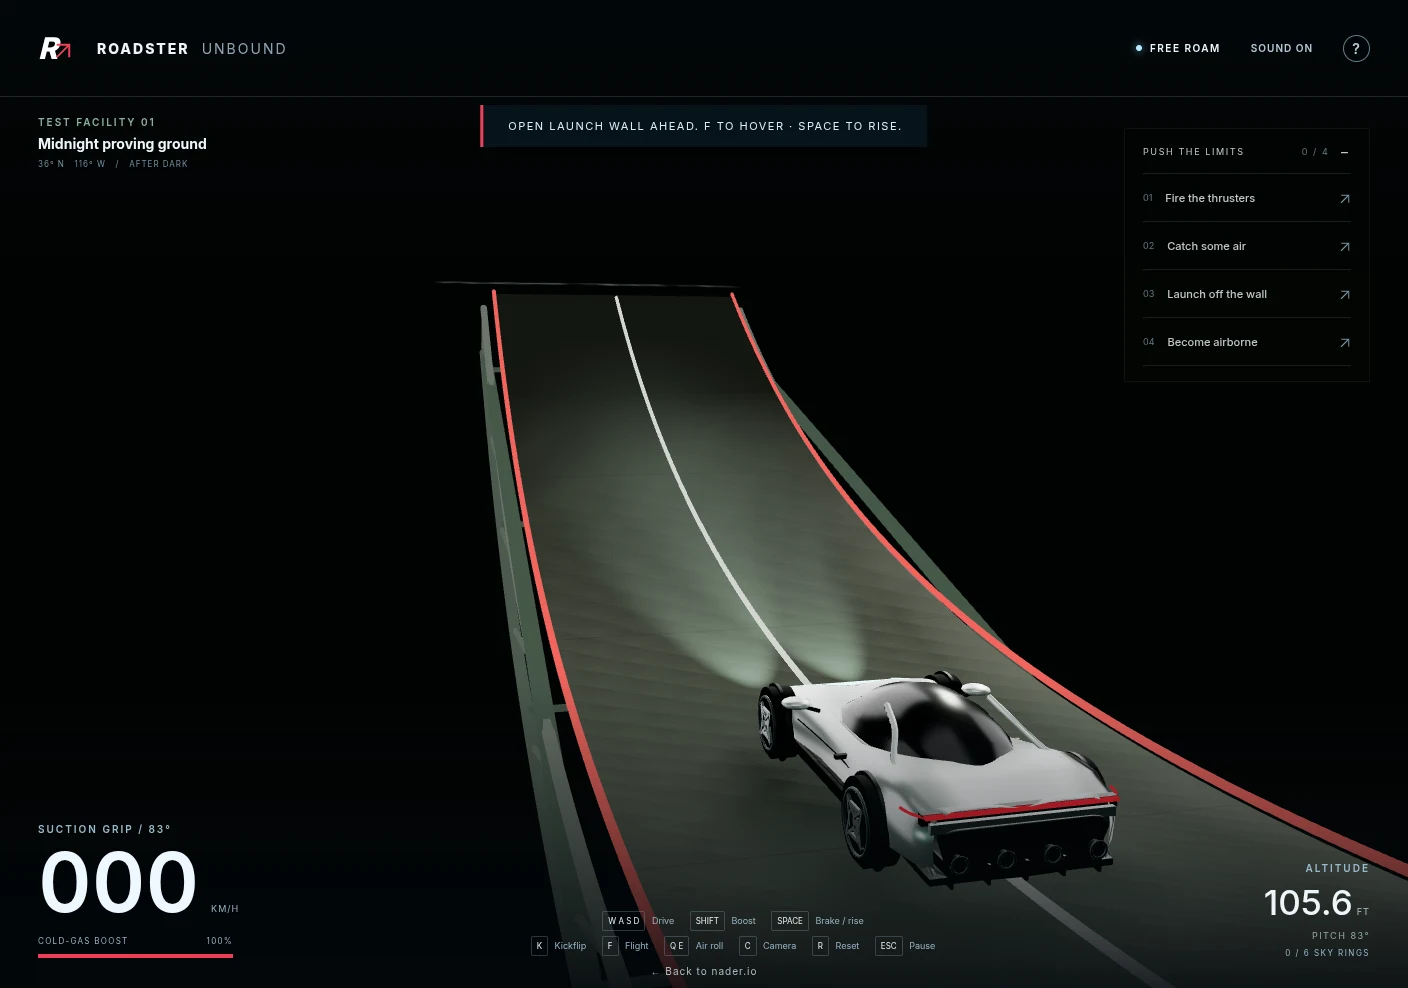Toggle Free Roam mode
The image size is (1408, 988).
click(x=1178, y=48)
